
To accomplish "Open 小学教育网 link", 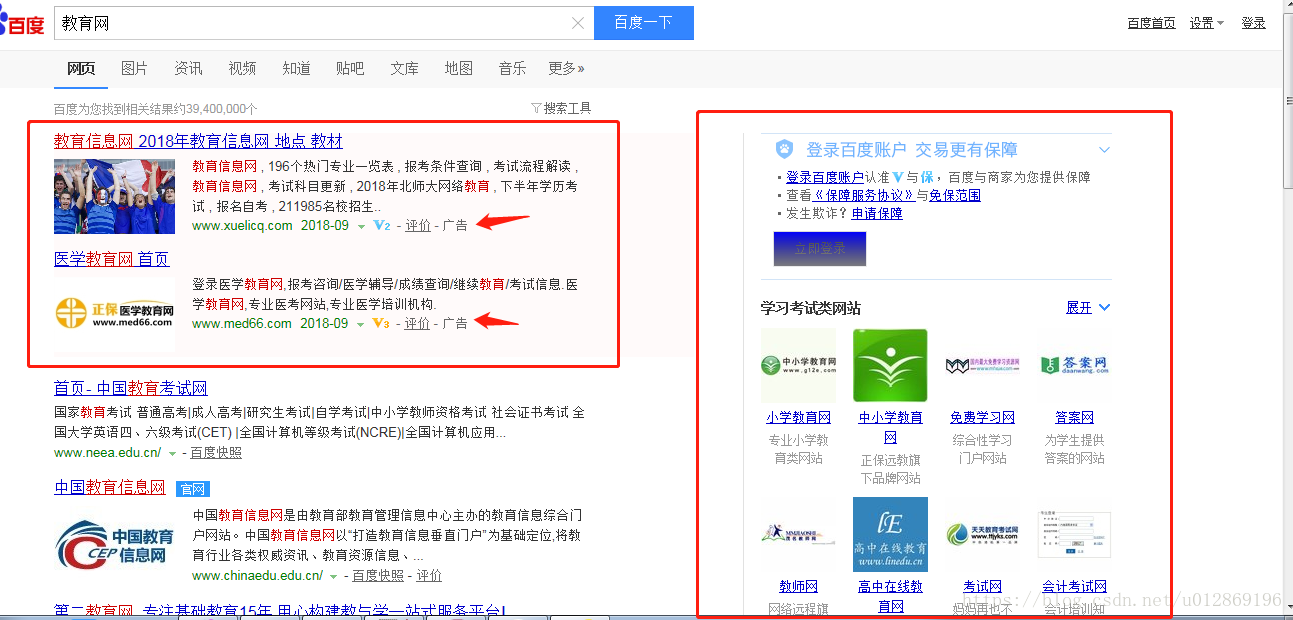I will [x=798, y=417].
